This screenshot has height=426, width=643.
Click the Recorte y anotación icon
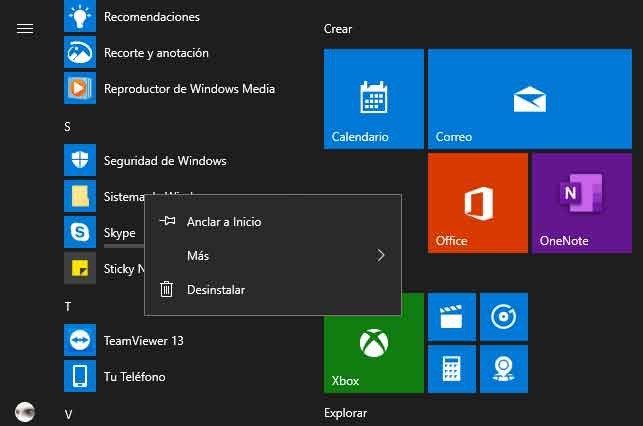[x=80, y=52]
